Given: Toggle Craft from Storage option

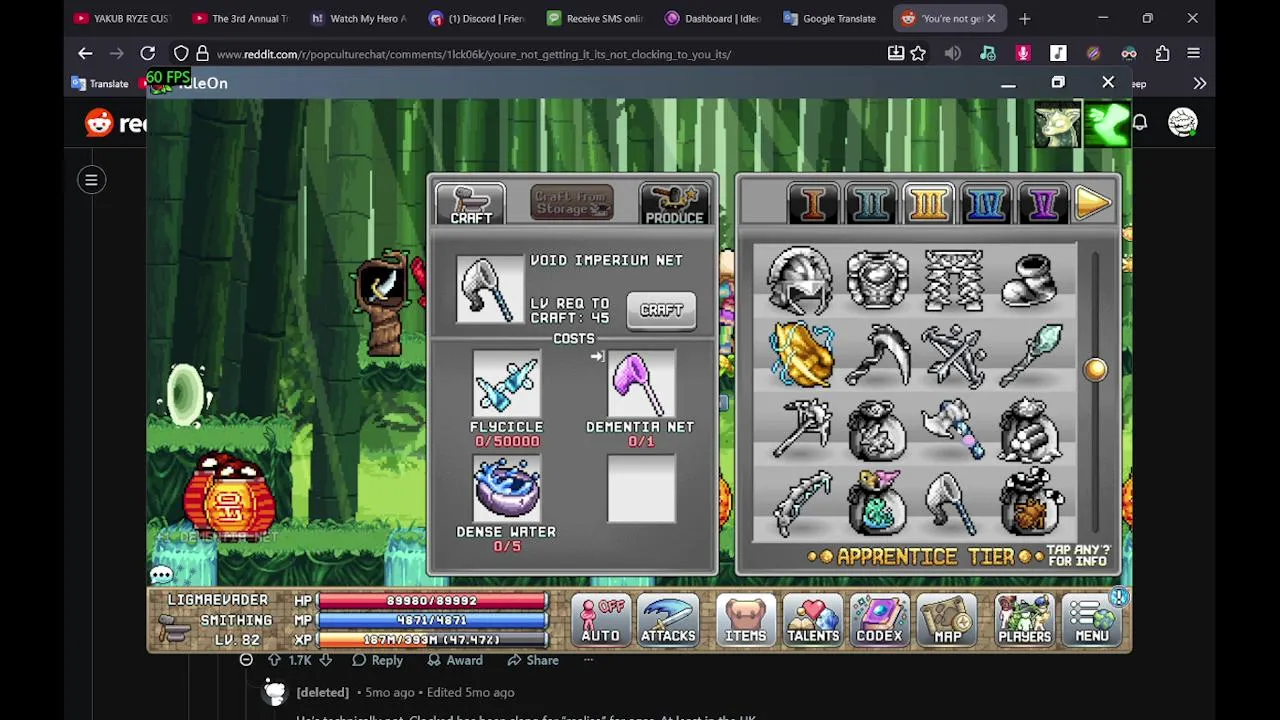Looking at the screenshot, I should (x=571, y=203).
